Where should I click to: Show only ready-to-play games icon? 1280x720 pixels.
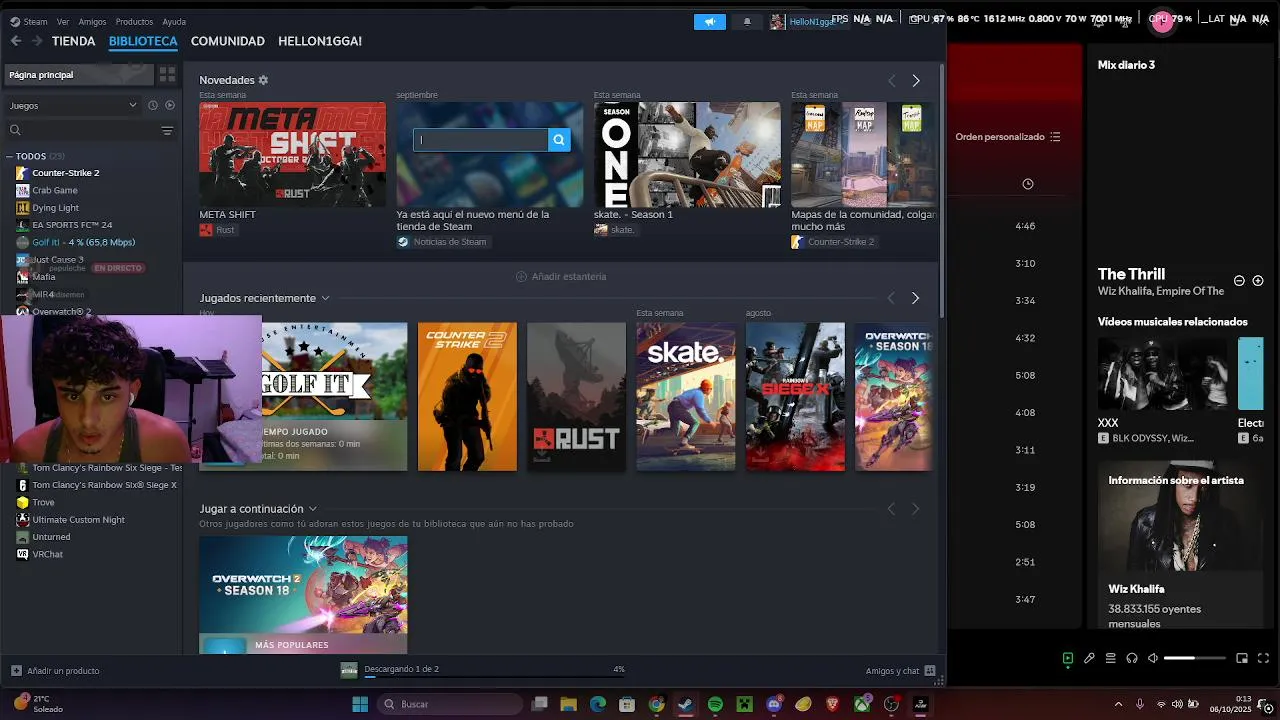(170, 105)
